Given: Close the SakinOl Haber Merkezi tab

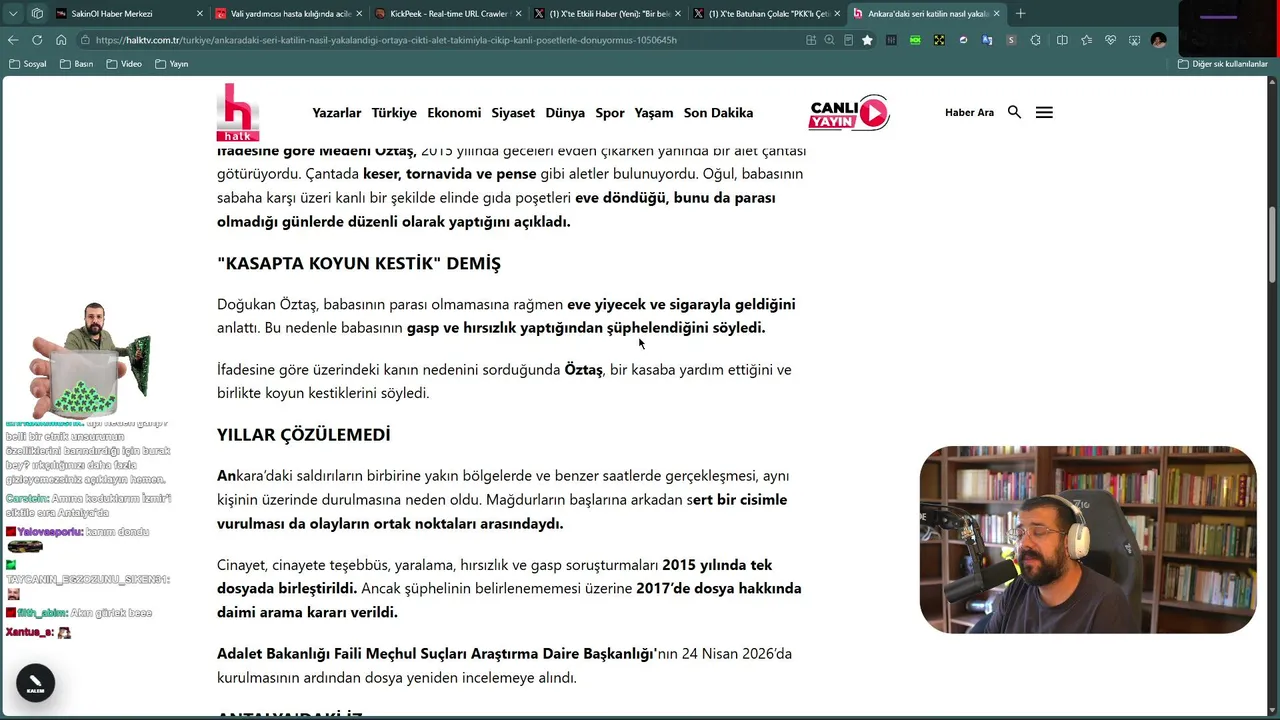Looking at the screenshot, I should 200,14.
